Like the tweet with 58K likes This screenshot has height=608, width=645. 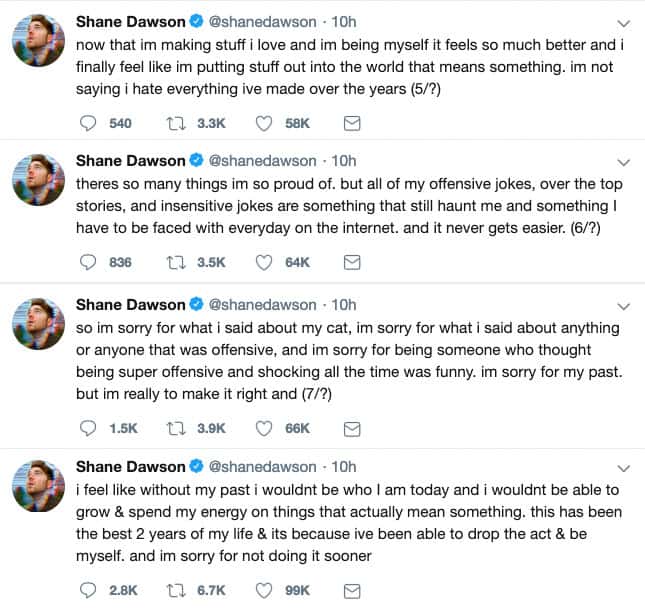[x=265, y=123]
